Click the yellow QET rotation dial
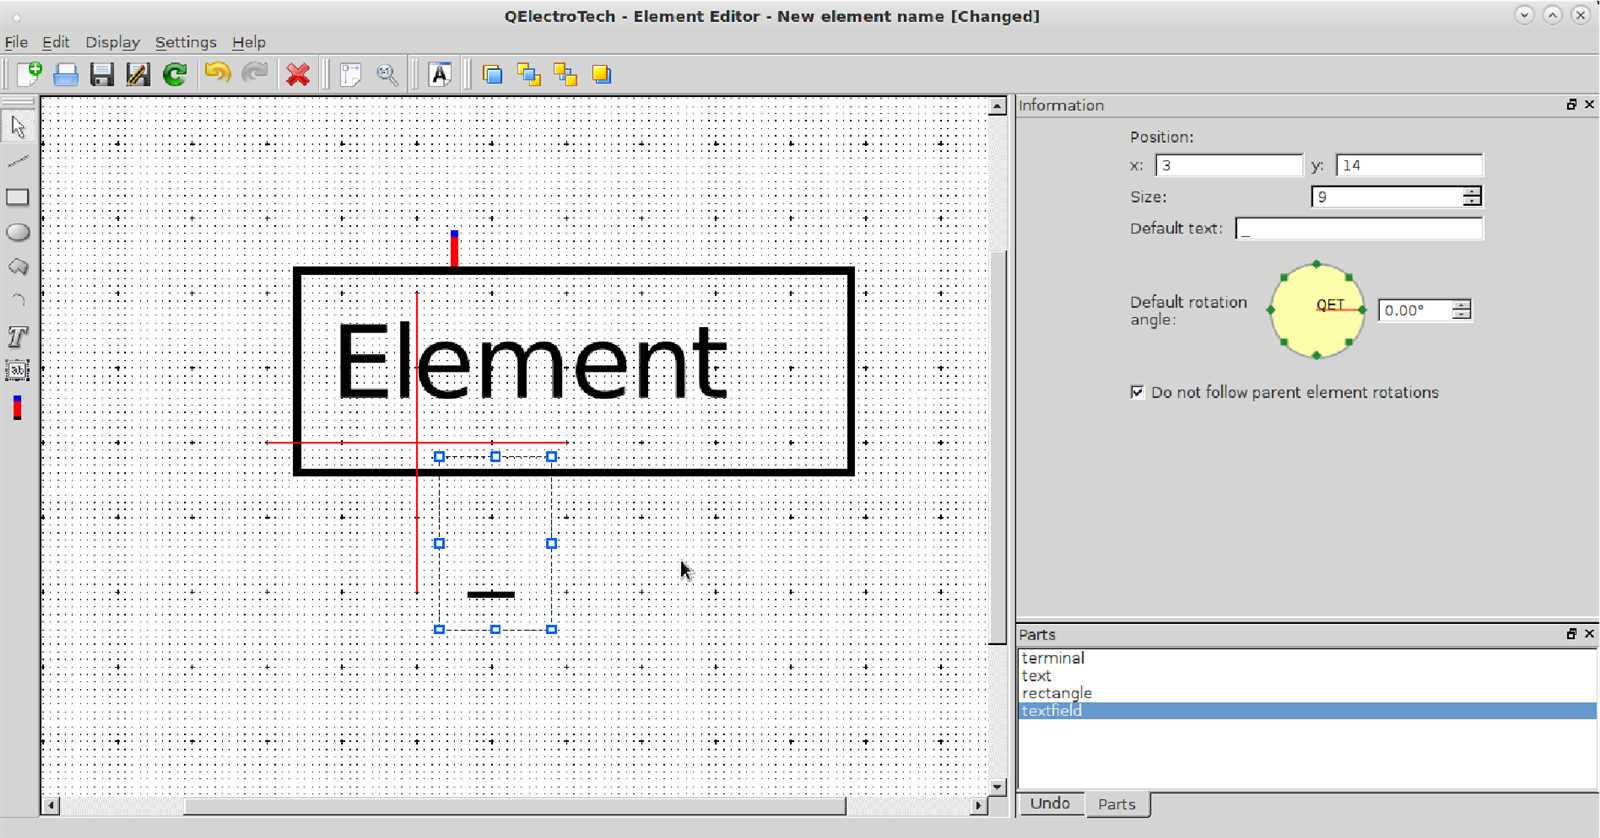The height and width of the screenshot is (838, 1600). coord(1317,310)
